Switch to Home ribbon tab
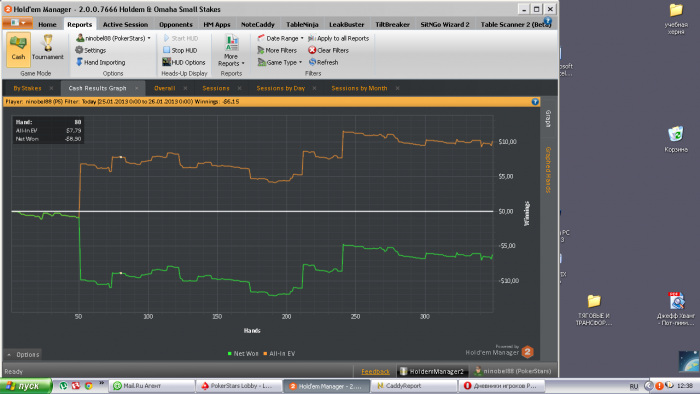Screen dimensions: 700x394 [47, 25]
